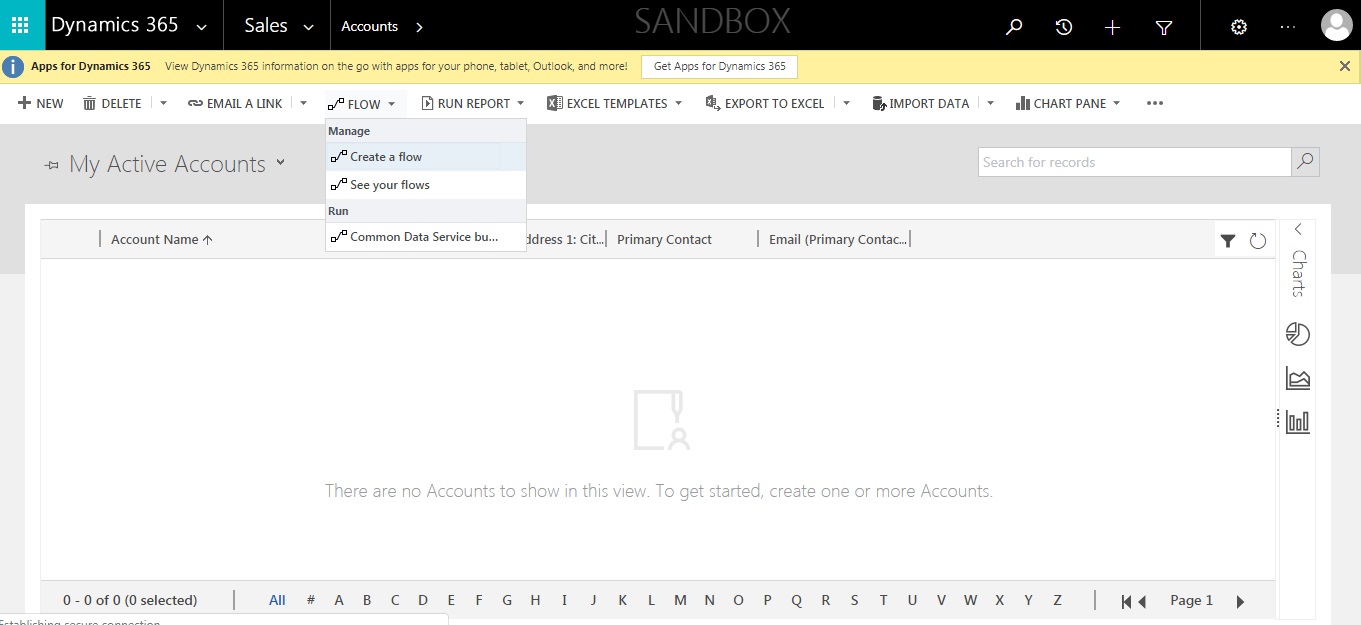Viewport: 1361px width, 625px height.
Task: Click the Search for records field
Action: coord(1134,162)
